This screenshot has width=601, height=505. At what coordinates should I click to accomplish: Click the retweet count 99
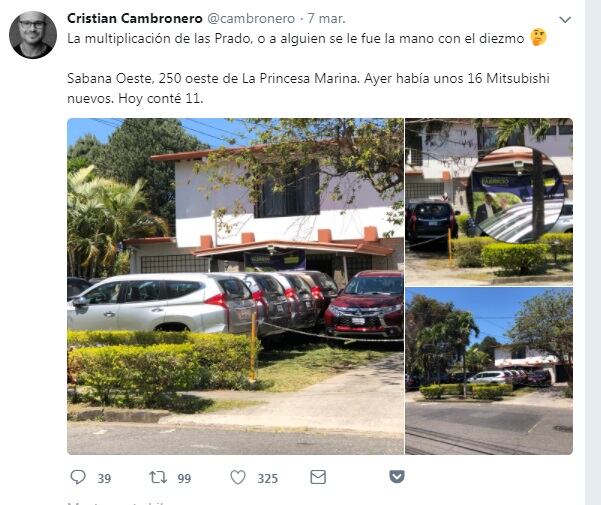click(184, 479)
